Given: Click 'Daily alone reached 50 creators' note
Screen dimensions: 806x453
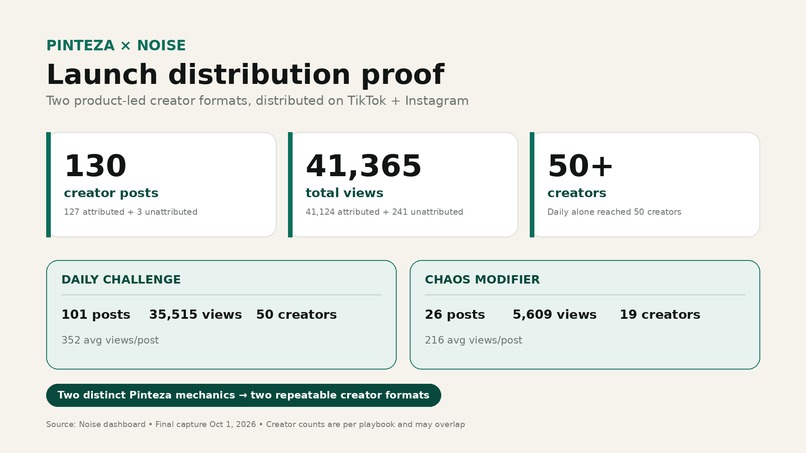Looking at the screenshot, I should (x=614, y=212).
